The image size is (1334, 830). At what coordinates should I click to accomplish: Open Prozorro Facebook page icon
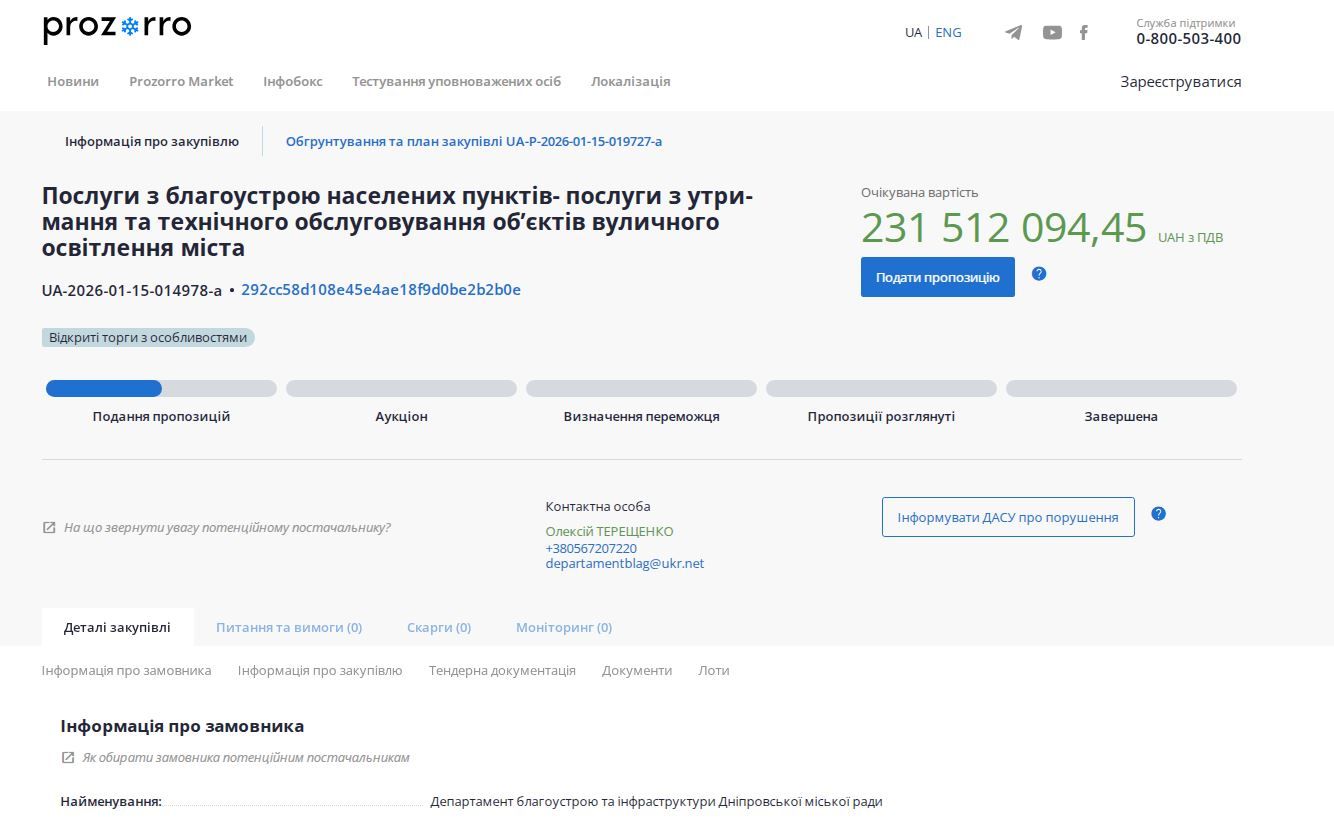pos(1084,32)
